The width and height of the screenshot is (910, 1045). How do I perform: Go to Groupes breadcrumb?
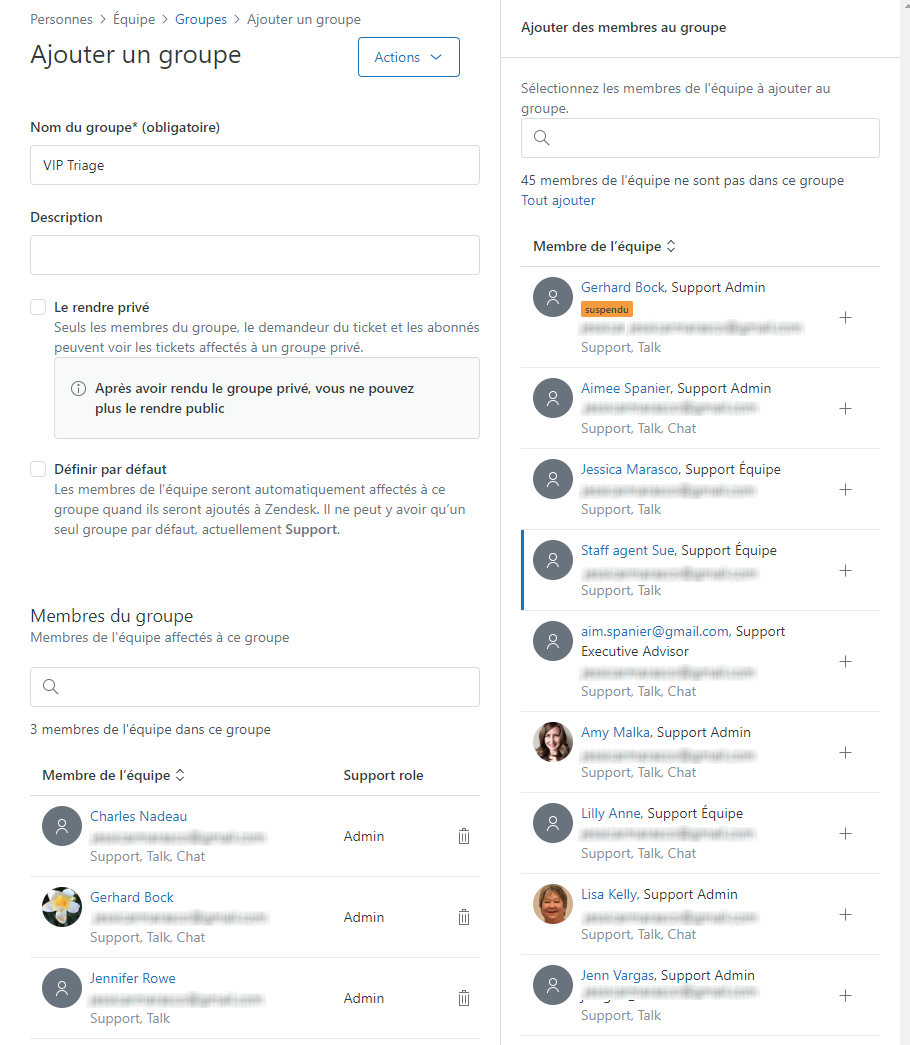[201, 19]
